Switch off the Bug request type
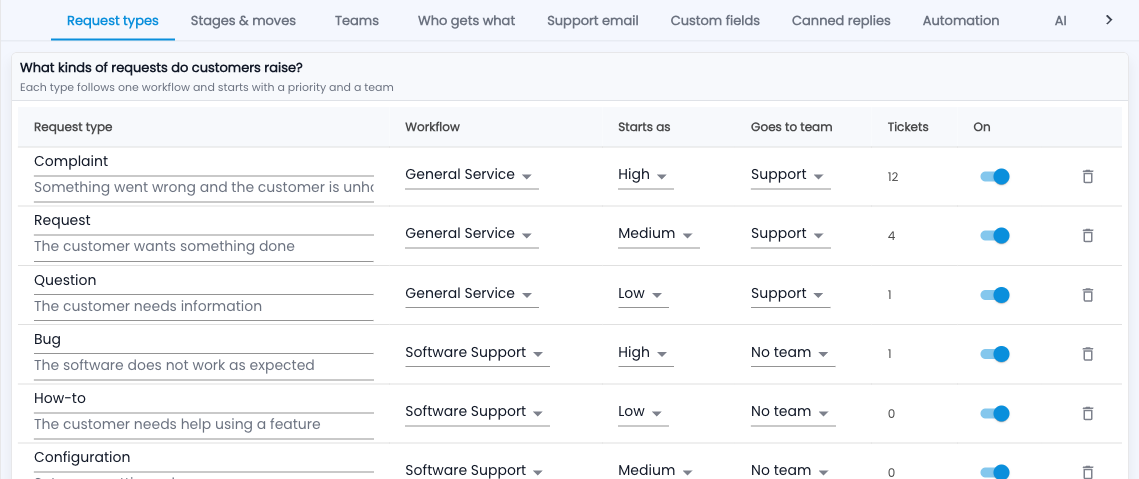Image resolution: width=1139 pixels, height=479 pixels. point(994,354)
